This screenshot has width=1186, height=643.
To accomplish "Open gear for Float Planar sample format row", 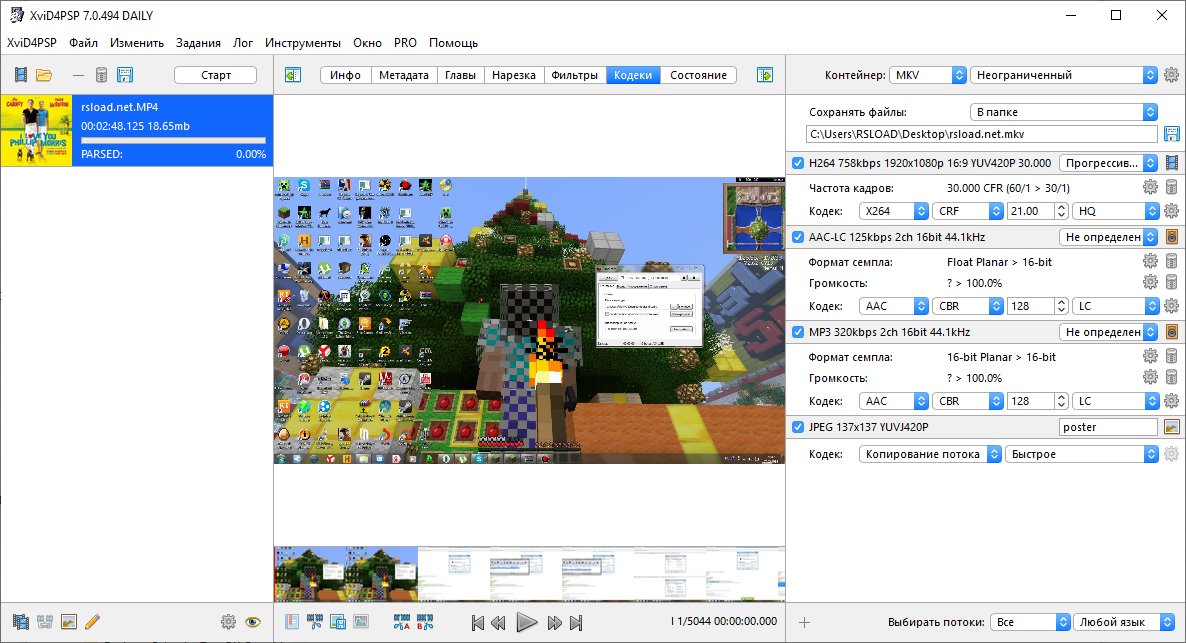I will [1150, 261].
